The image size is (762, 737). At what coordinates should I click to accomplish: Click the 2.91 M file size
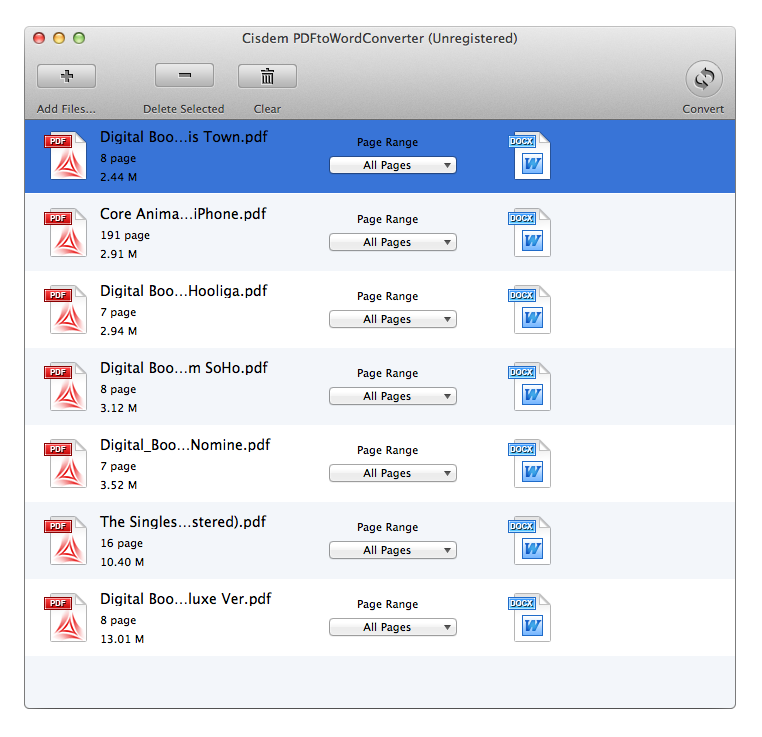click(x=119, y=254)
